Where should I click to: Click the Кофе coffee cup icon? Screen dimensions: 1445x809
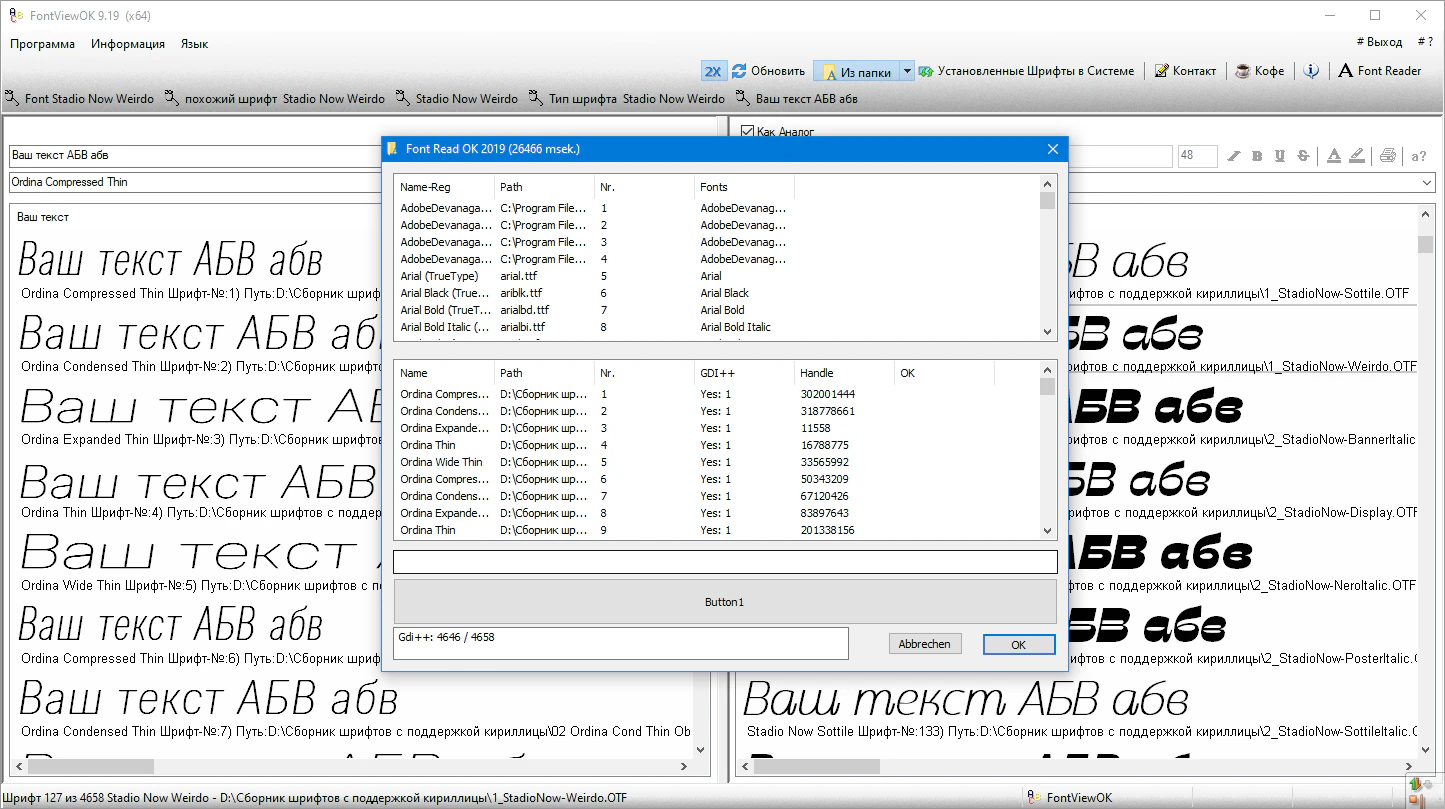pos(1243,71)
